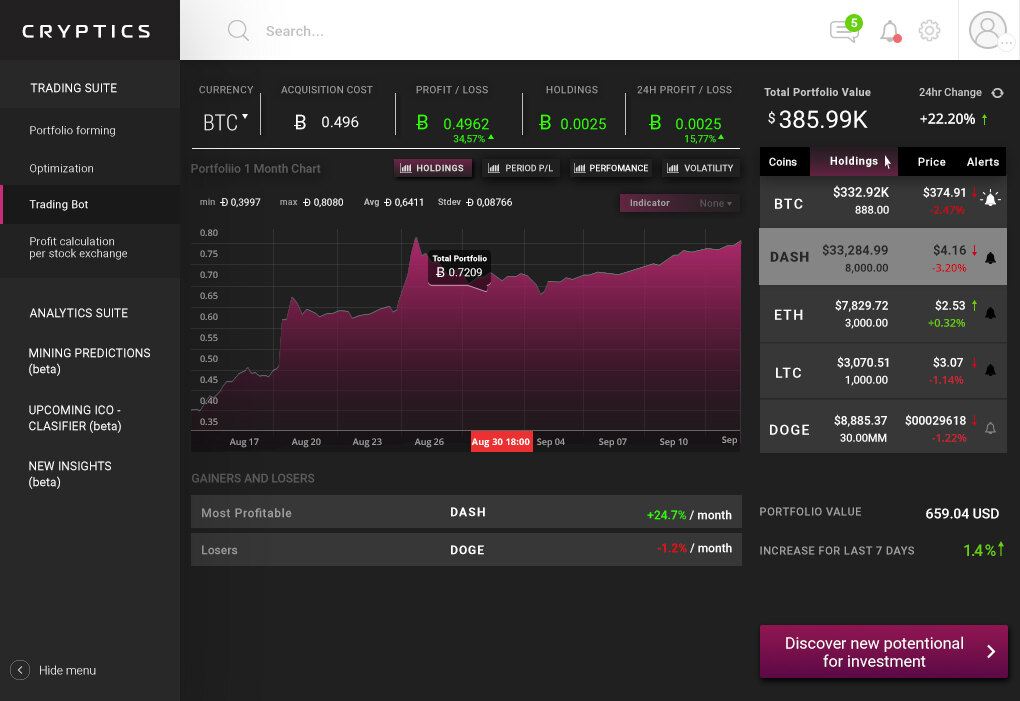Open the user profile avatar
The width and height of the screenshot is (1020, 701).
988,30
